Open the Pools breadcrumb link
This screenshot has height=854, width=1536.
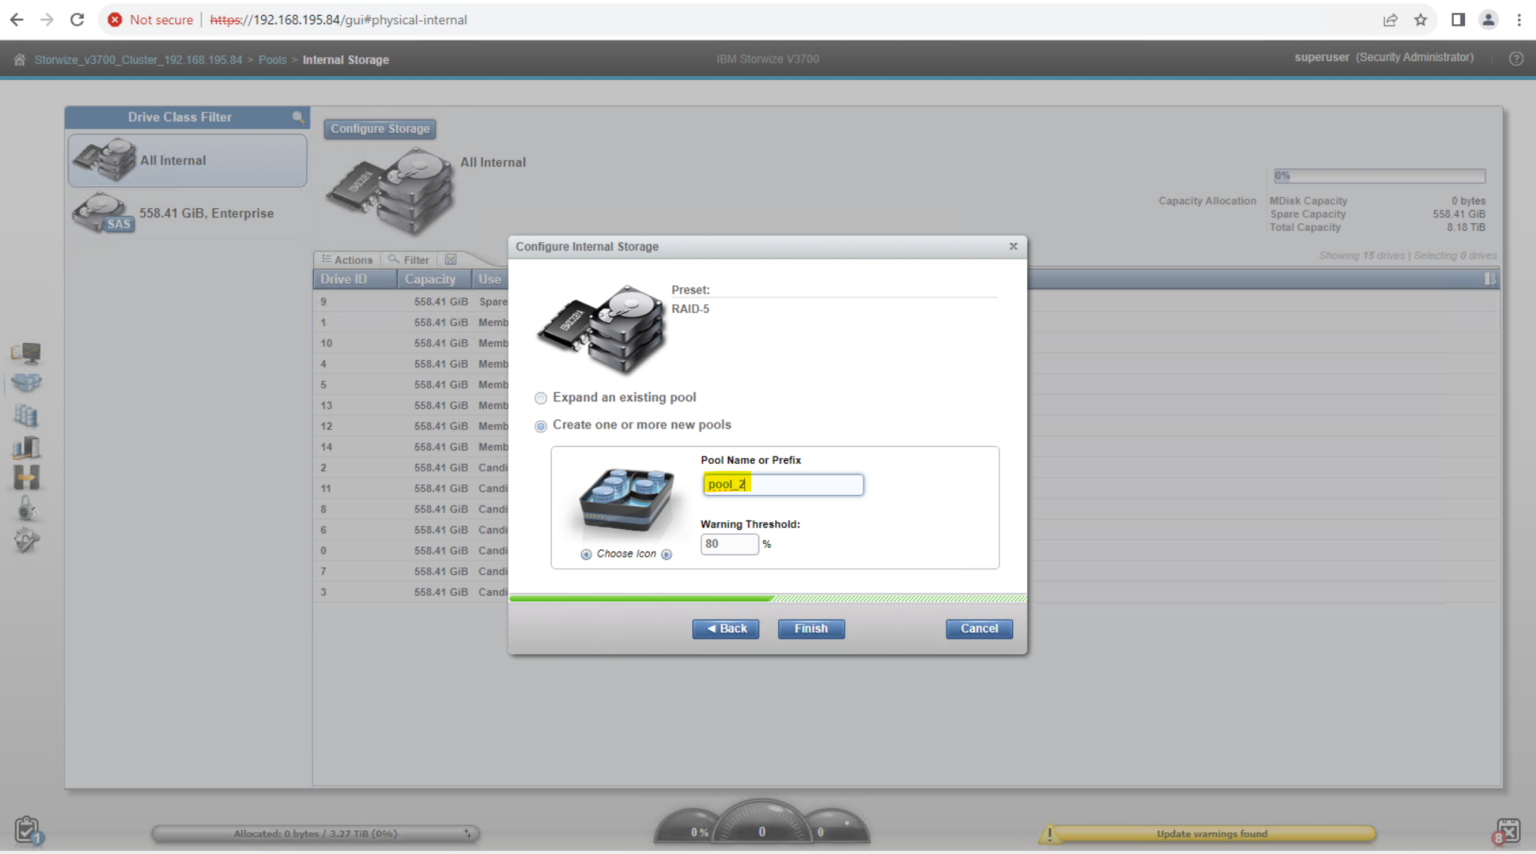272,59
